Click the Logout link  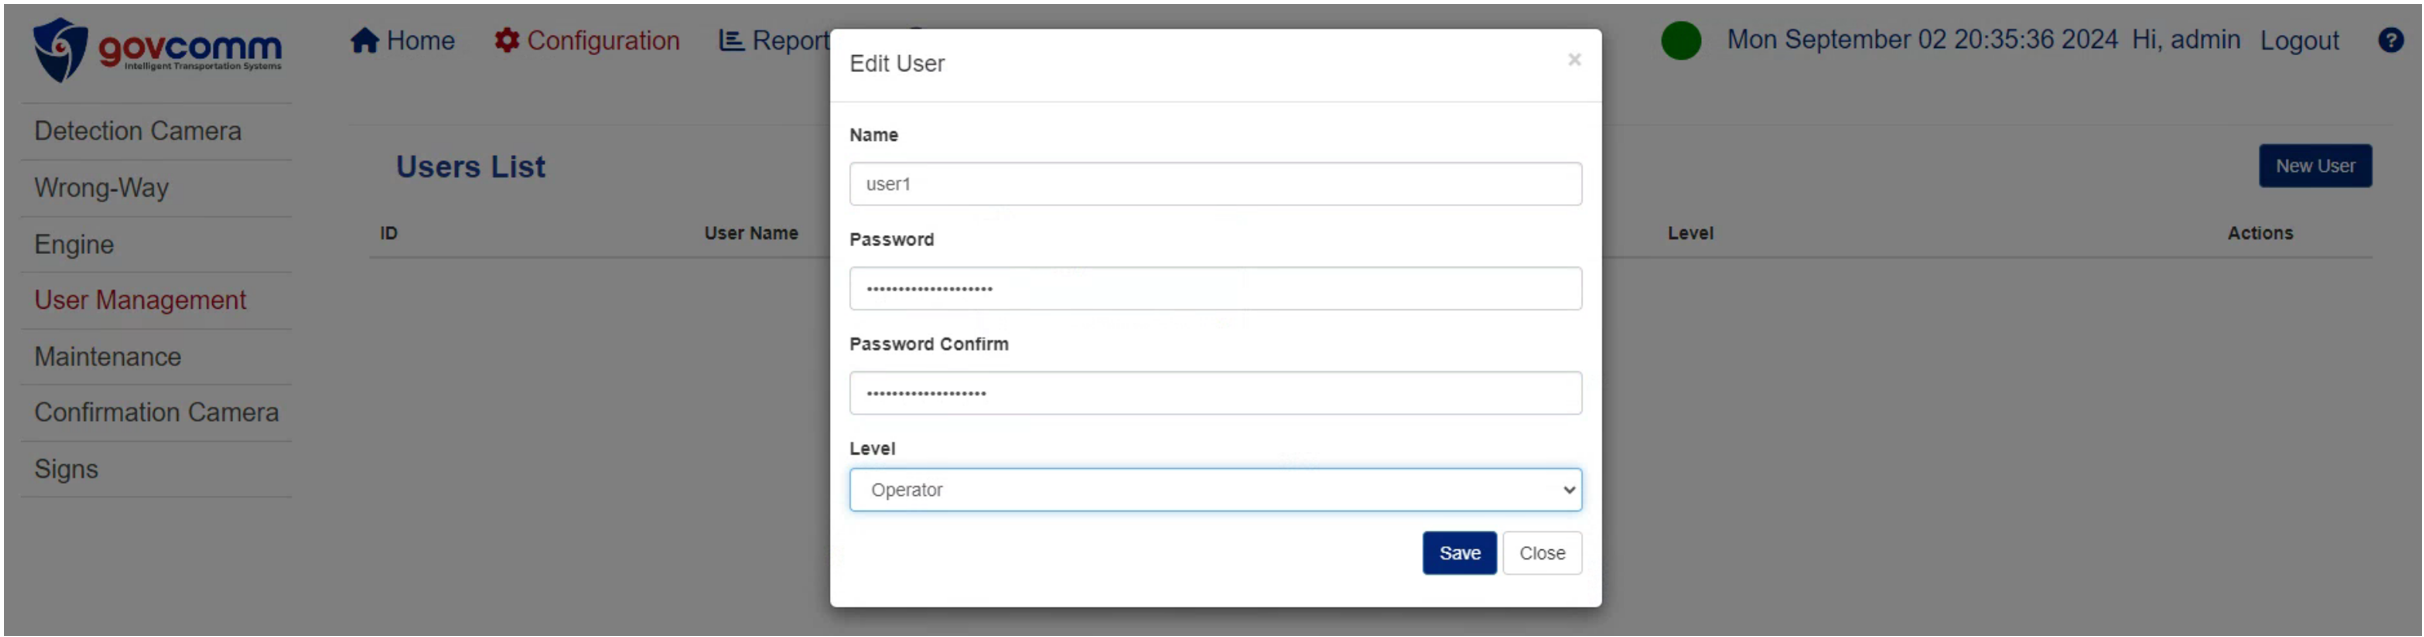click(2299, 41)
